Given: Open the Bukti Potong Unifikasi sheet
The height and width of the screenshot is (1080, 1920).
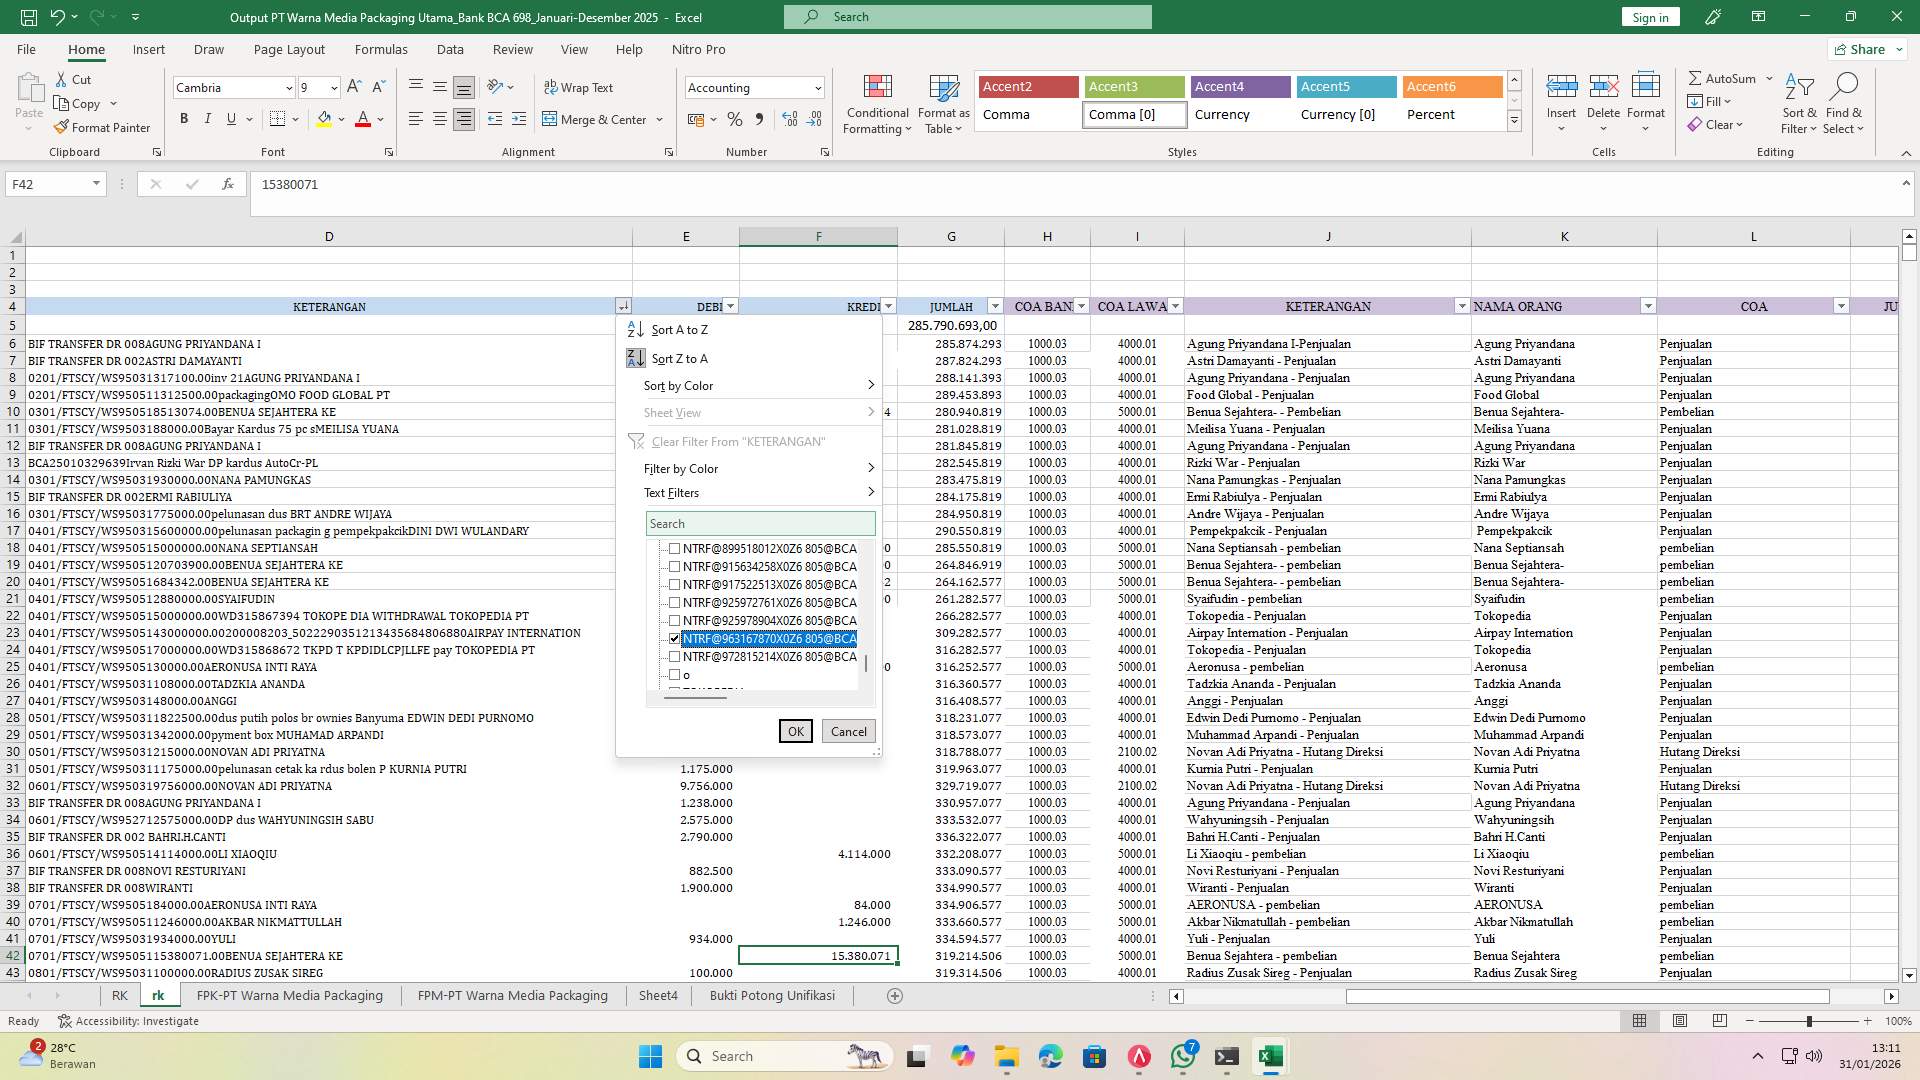Looking at the screenshot, I should [x=772, y=995].
